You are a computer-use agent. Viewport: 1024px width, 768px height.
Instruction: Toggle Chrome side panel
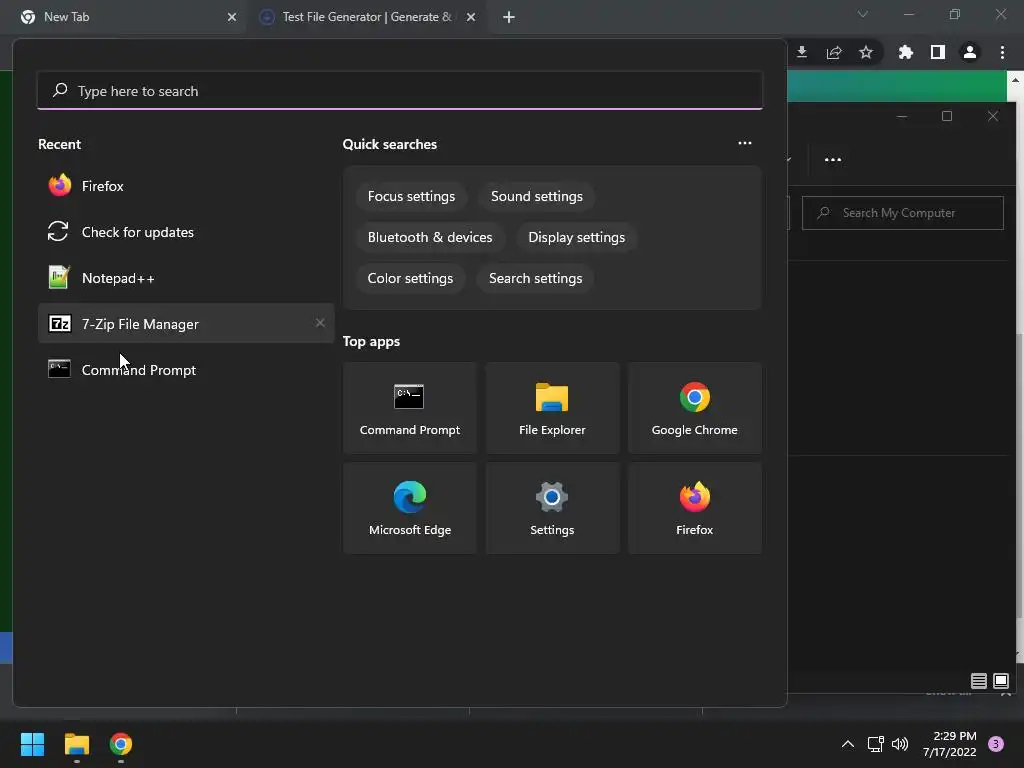pyautogui.click(x=938, y=52)
